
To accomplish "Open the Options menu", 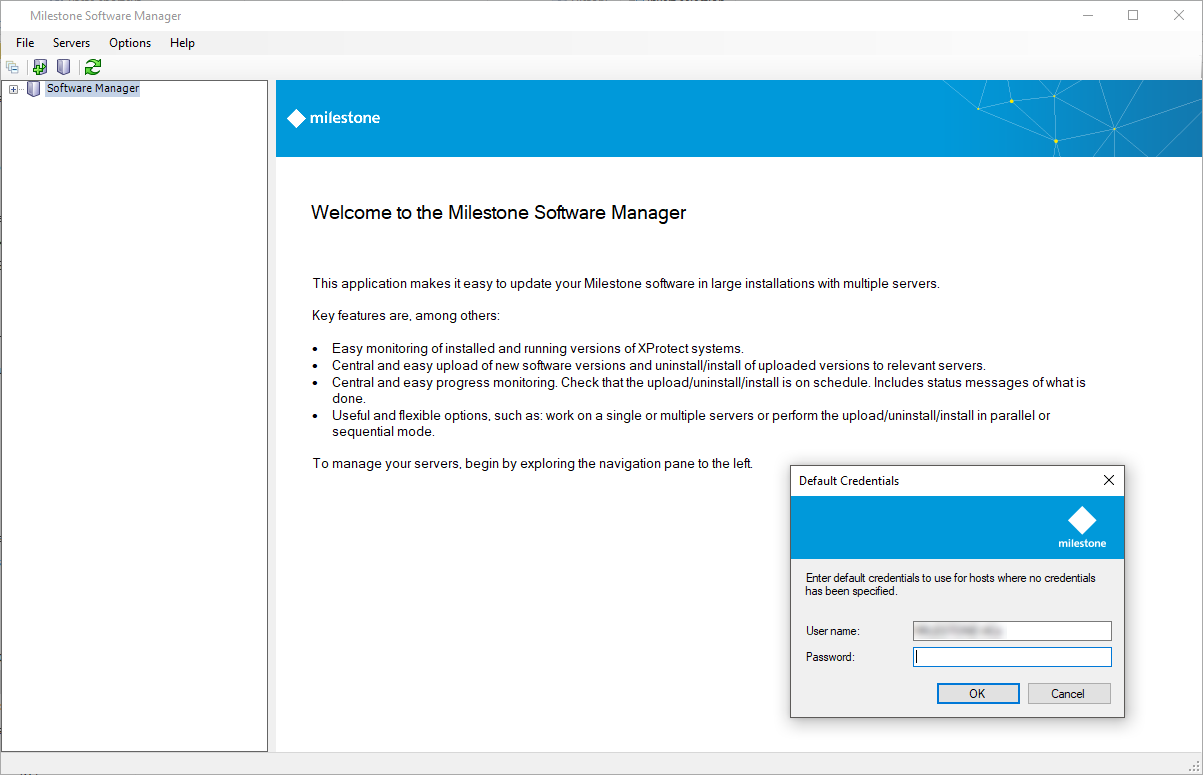I will 130,43.
